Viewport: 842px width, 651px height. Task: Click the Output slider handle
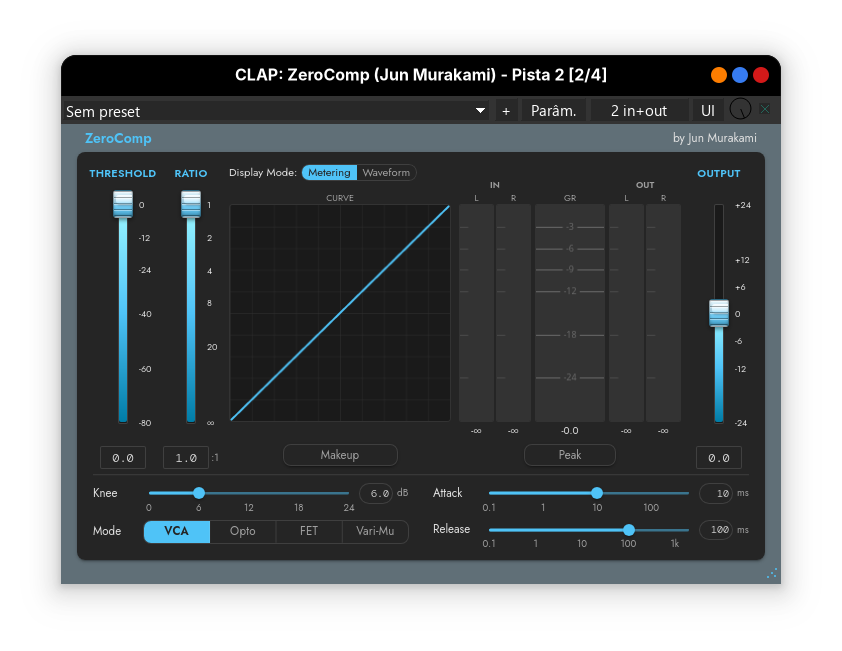coord(718,313)
